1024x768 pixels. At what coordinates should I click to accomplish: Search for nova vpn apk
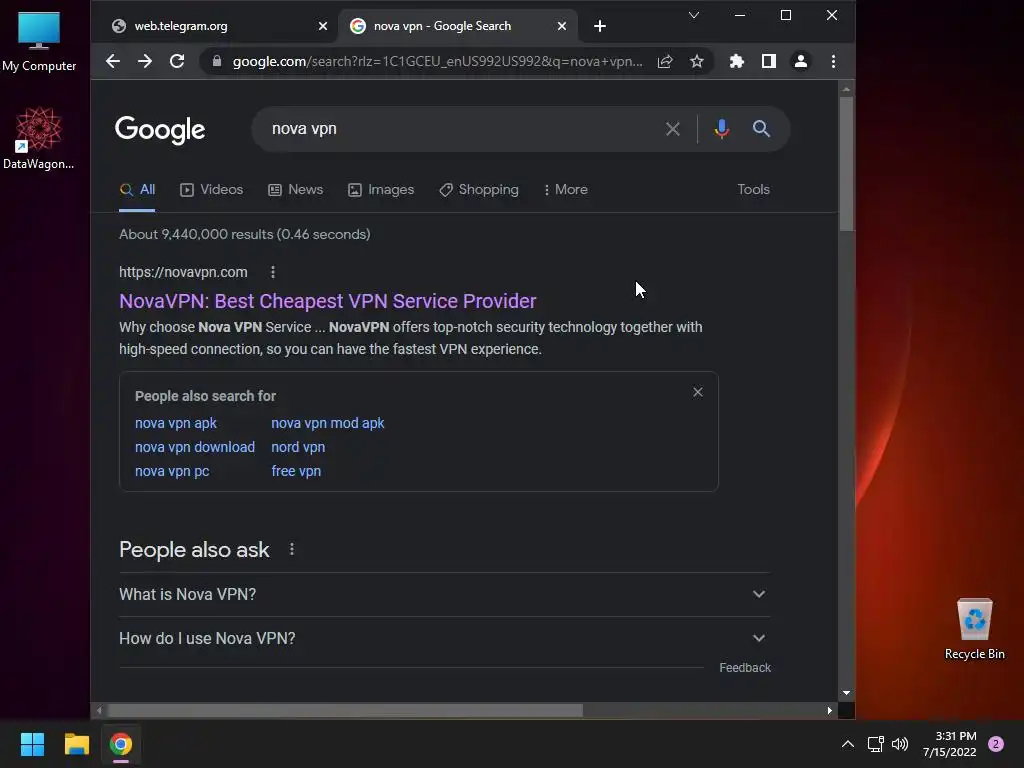(x=176, y=423)
